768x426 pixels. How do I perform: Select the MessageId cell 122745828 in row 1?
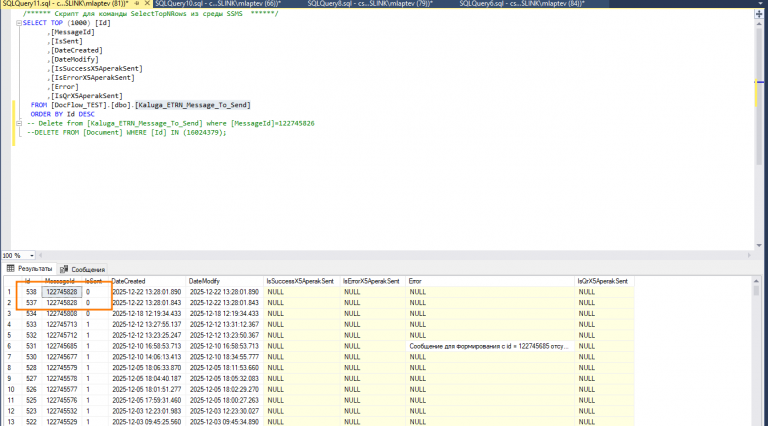point(62,292)
